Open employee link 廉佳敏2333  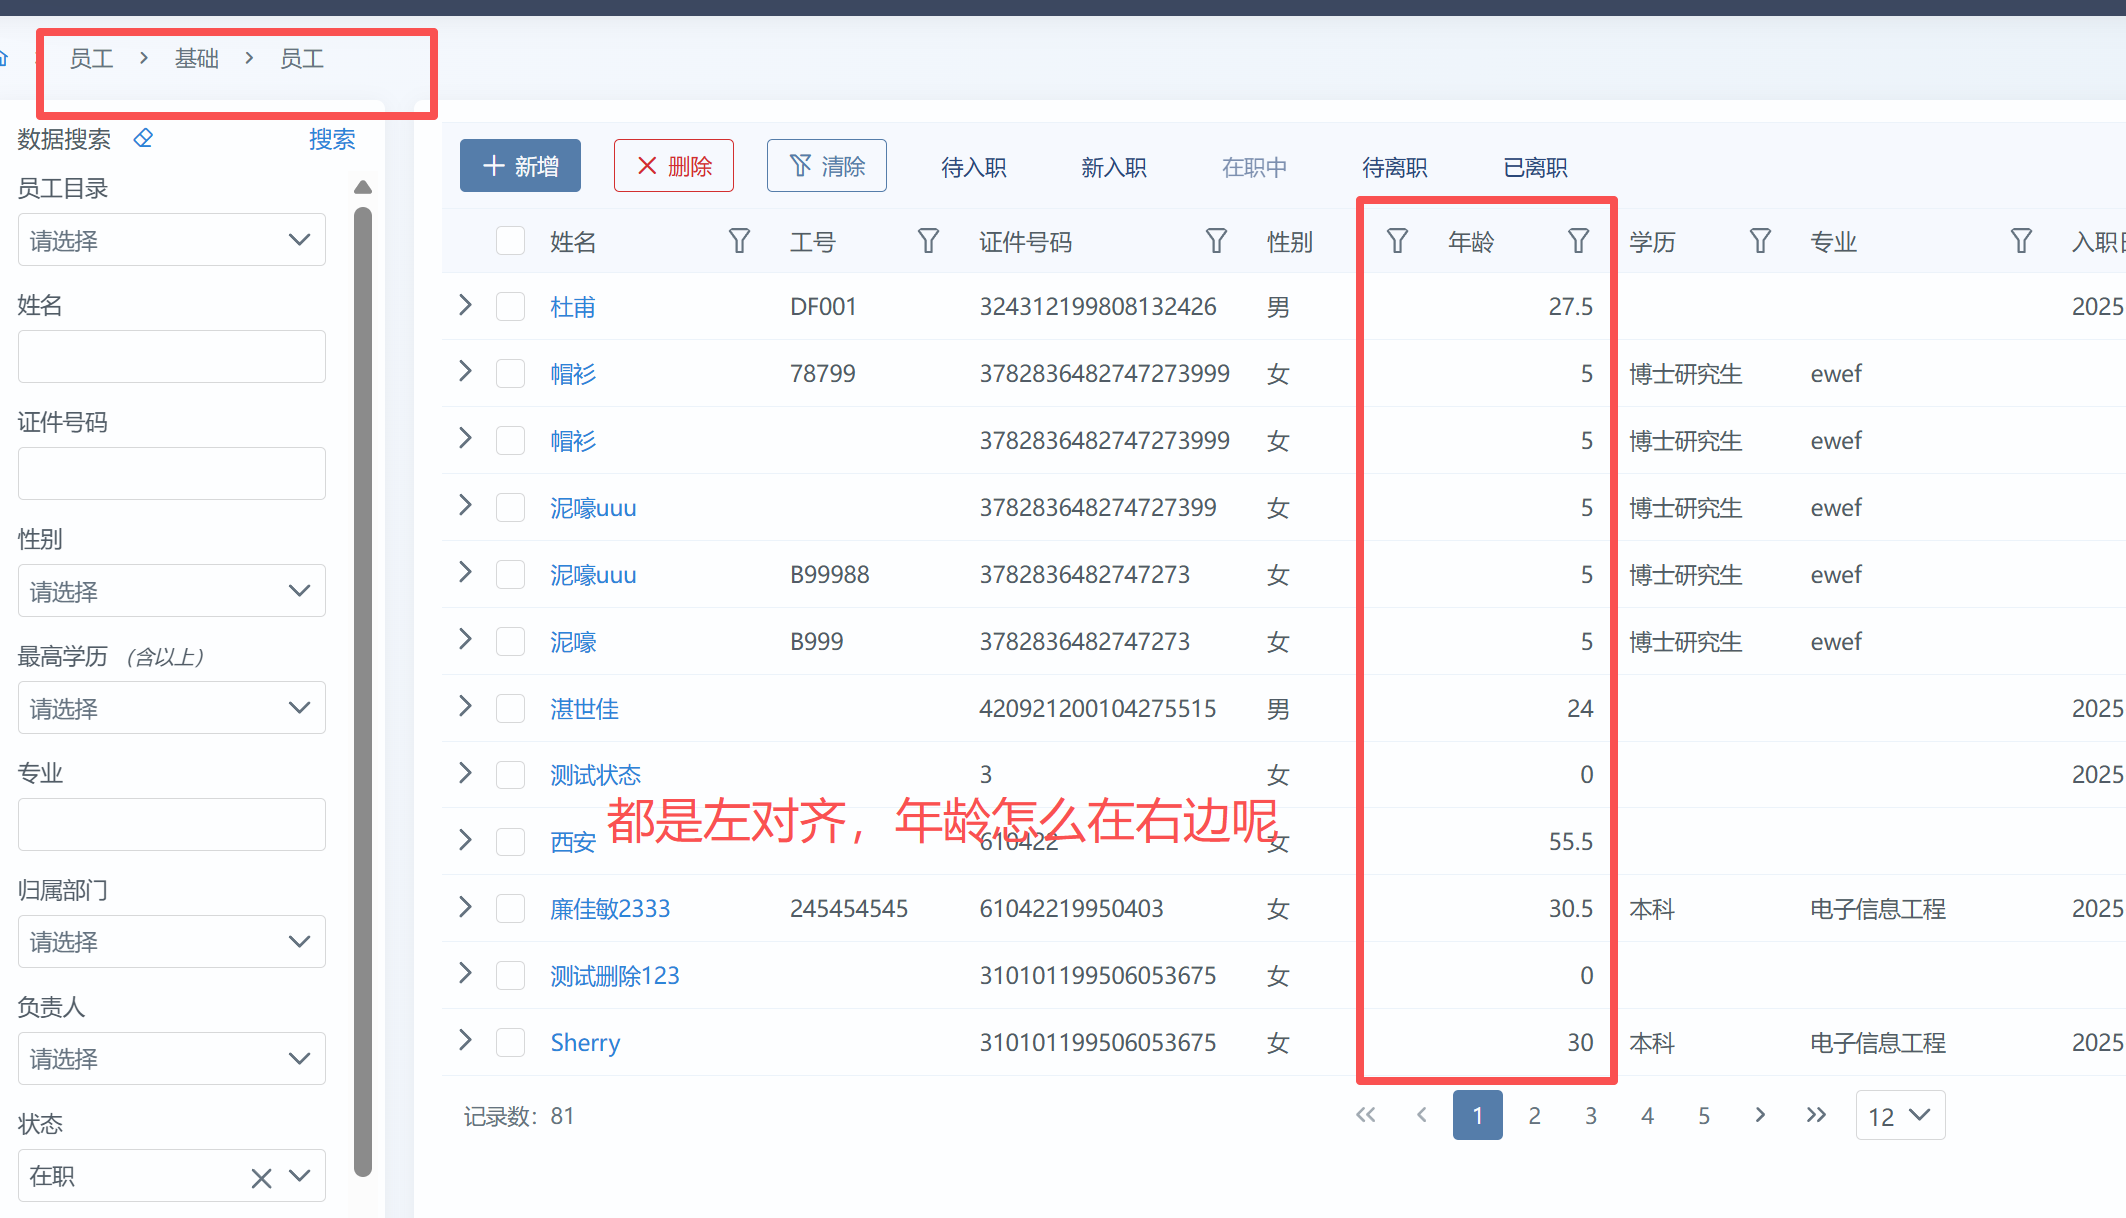(610, 909)
